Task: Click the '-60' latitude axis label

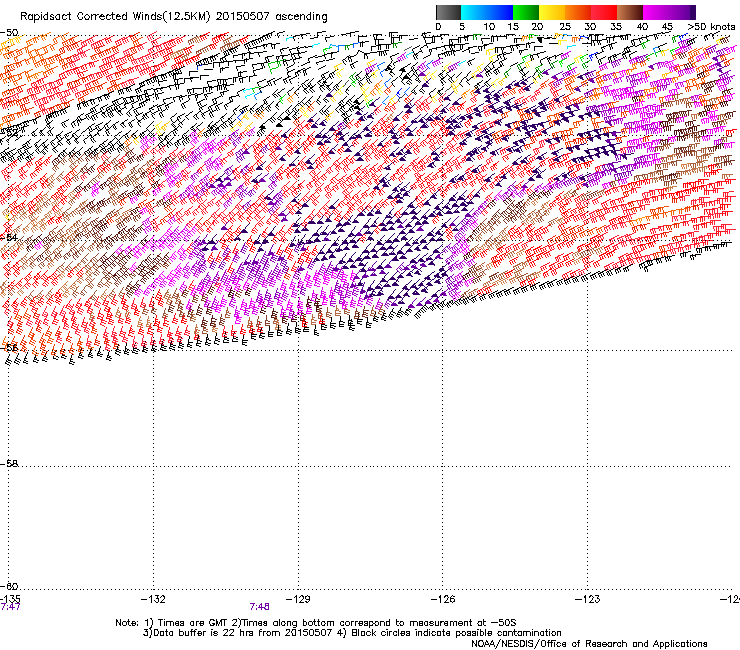Action: tap(9, 586)
